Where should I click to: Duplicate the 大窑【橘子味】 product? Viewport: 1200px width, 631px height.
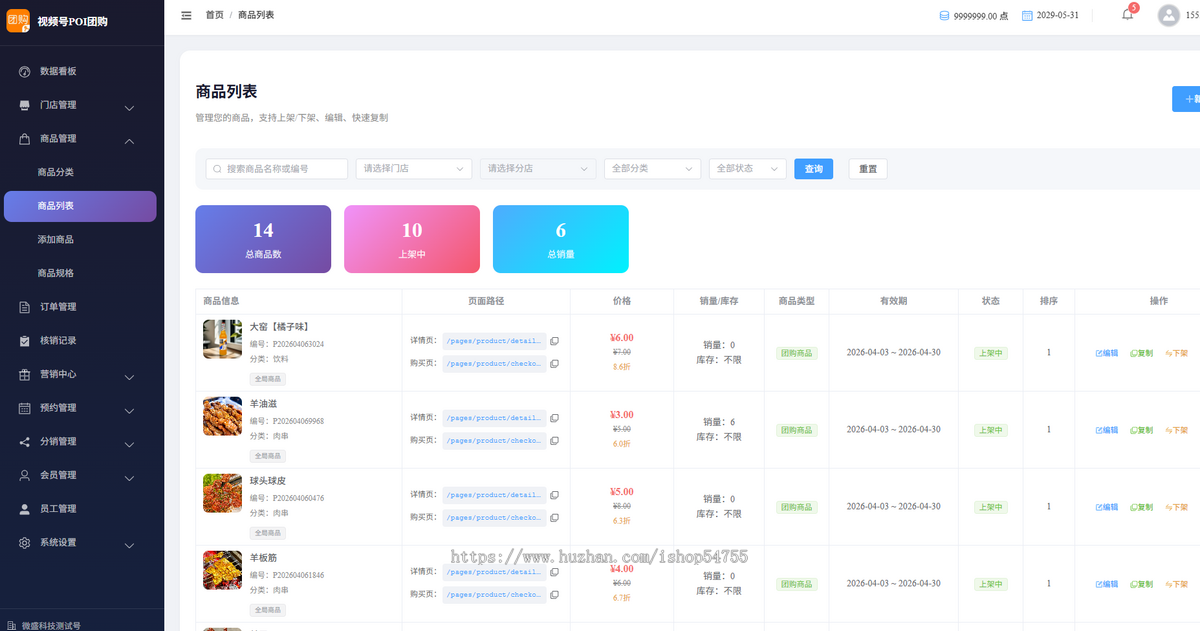(x=1141, y=353)
